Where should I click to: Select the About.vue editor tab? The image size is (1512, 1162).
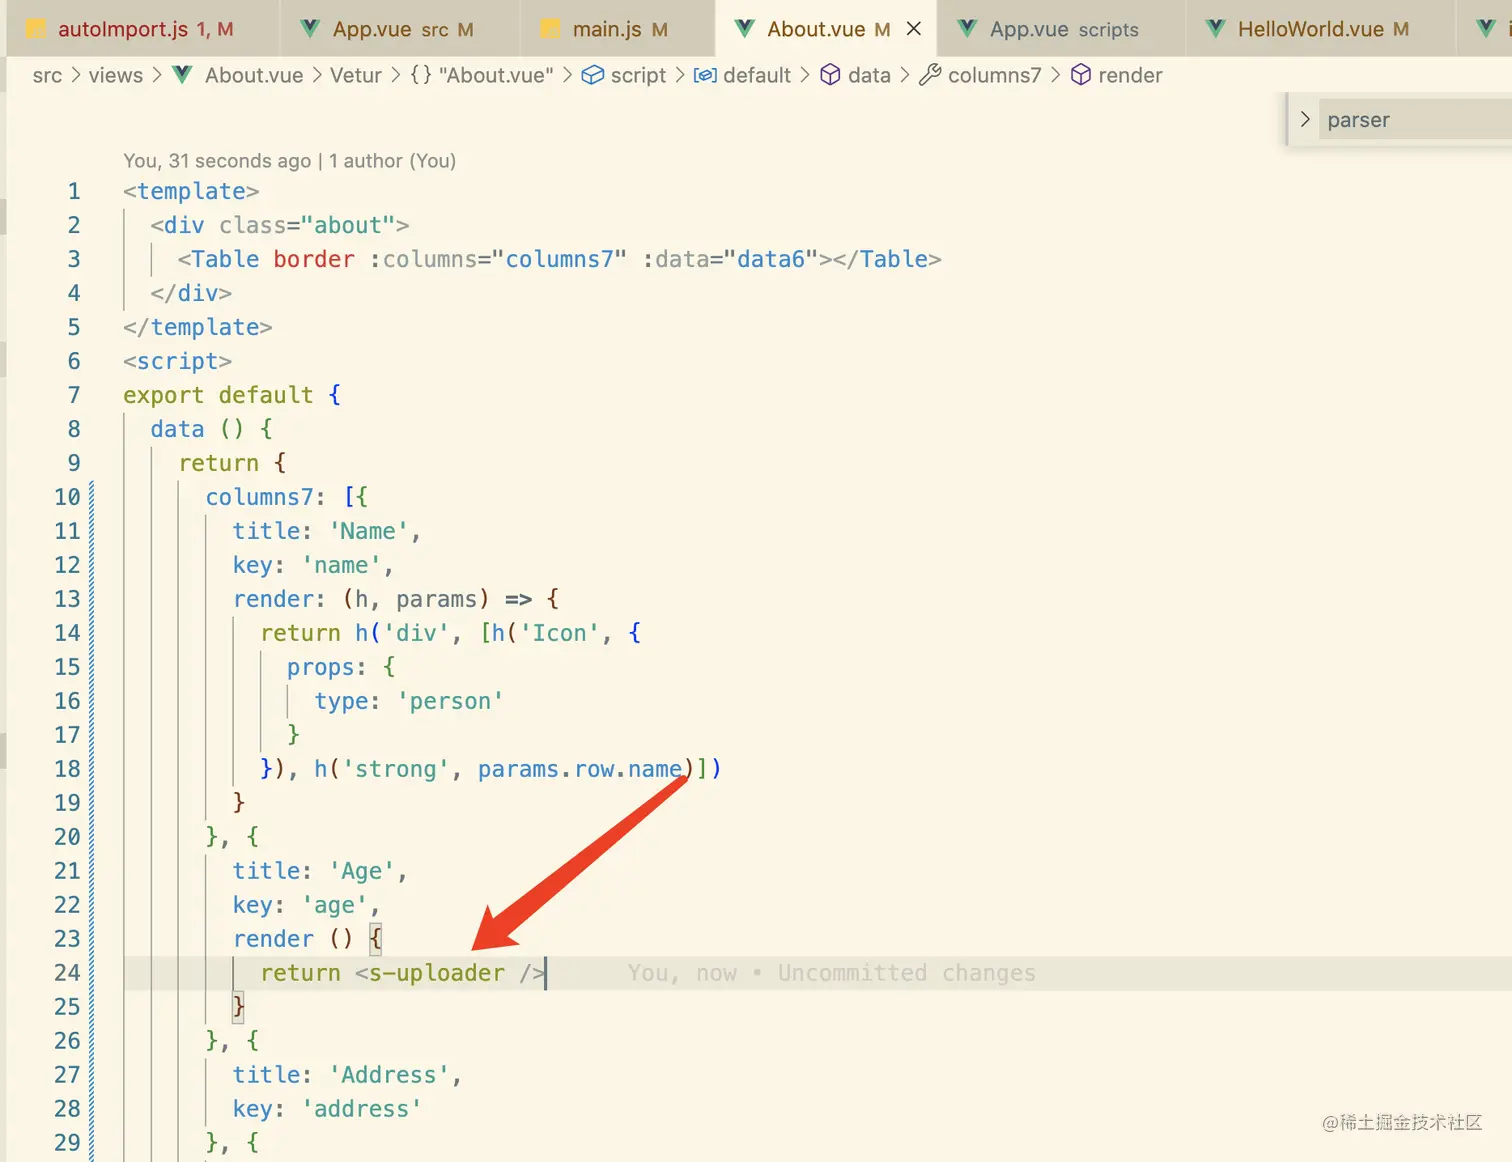[x=826, y=29]
